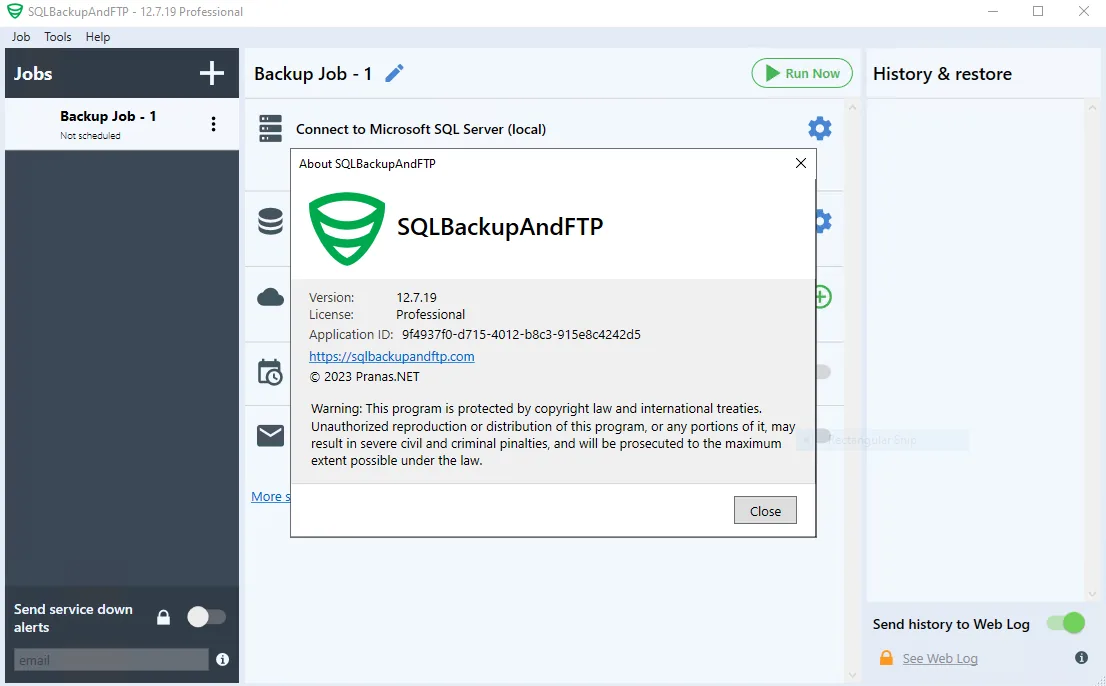Open the Job menu
The width and height of the screenshot is (1106, 686).
pyautogui.click(x=20, y=37)
